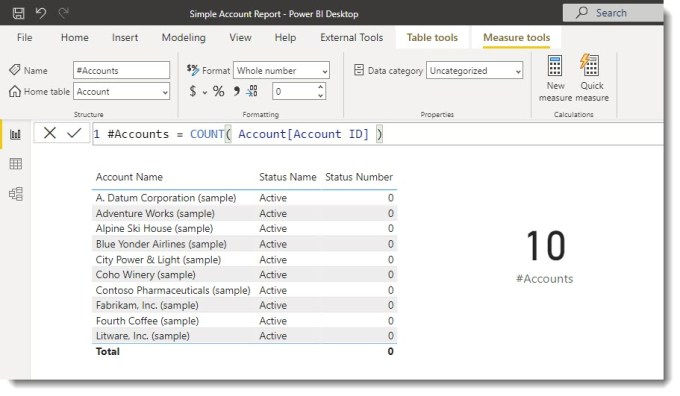Cancel the formula with X icon

pos(50,133)
